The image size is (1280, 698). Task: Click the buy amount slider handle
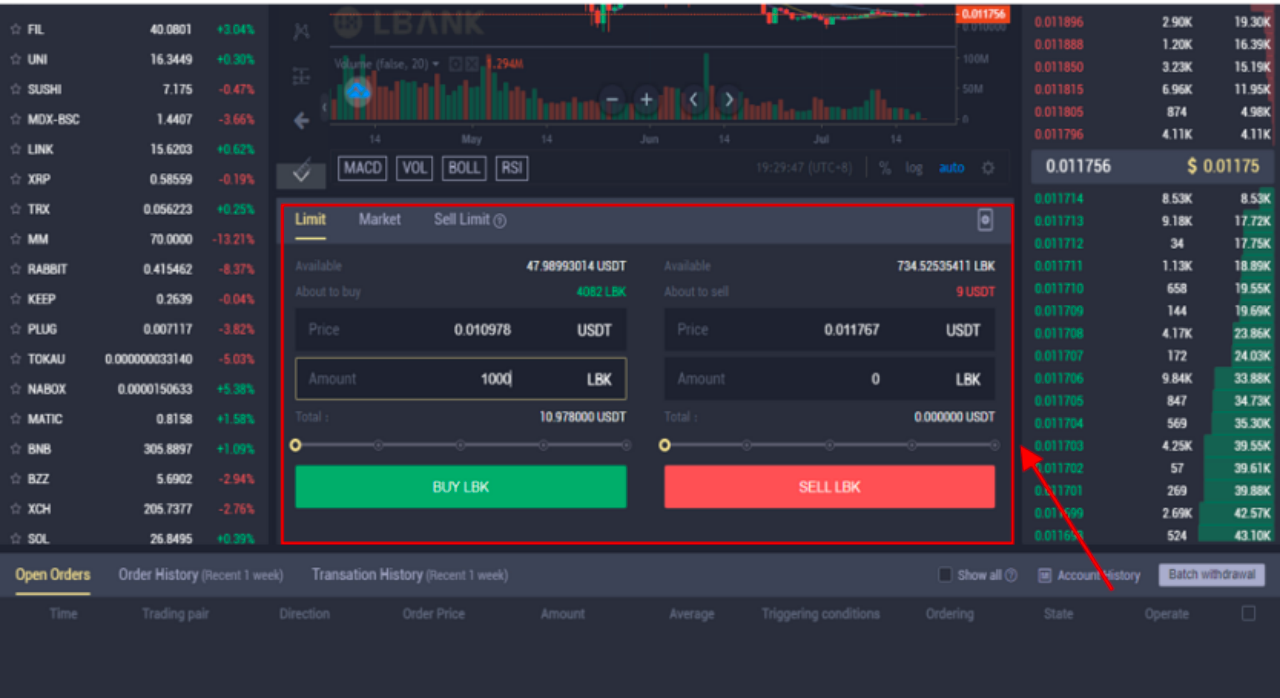(296, 445)
